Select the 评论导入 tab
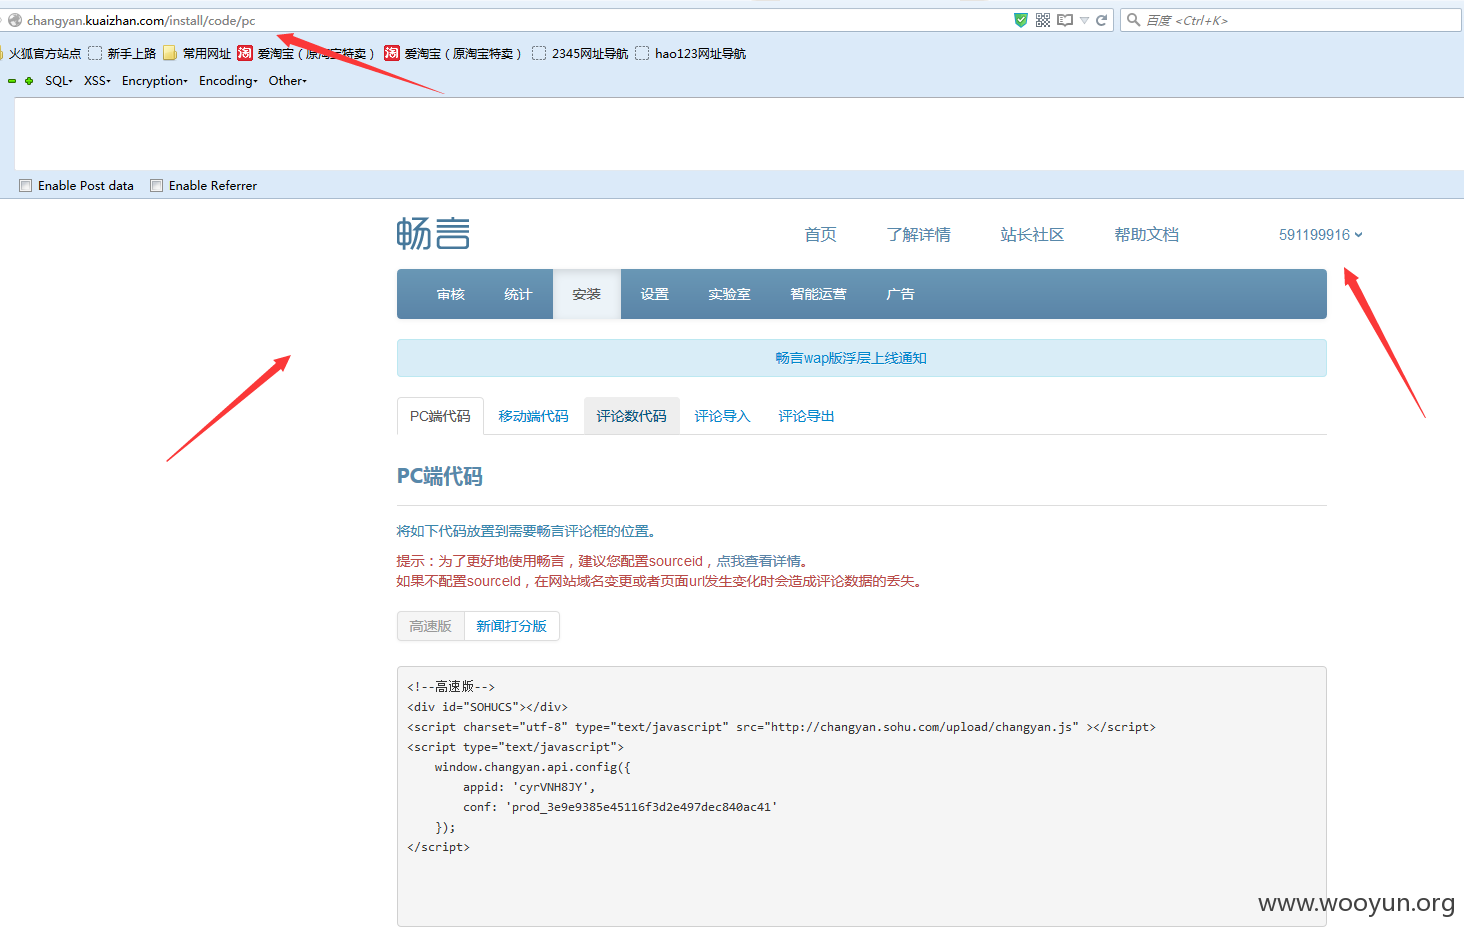The image size is (1464, 932). point(722,416)
